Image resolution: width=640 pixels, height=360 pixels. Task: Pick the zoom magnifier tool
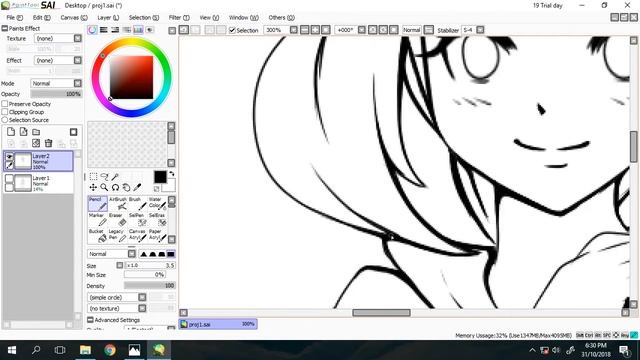104,187
